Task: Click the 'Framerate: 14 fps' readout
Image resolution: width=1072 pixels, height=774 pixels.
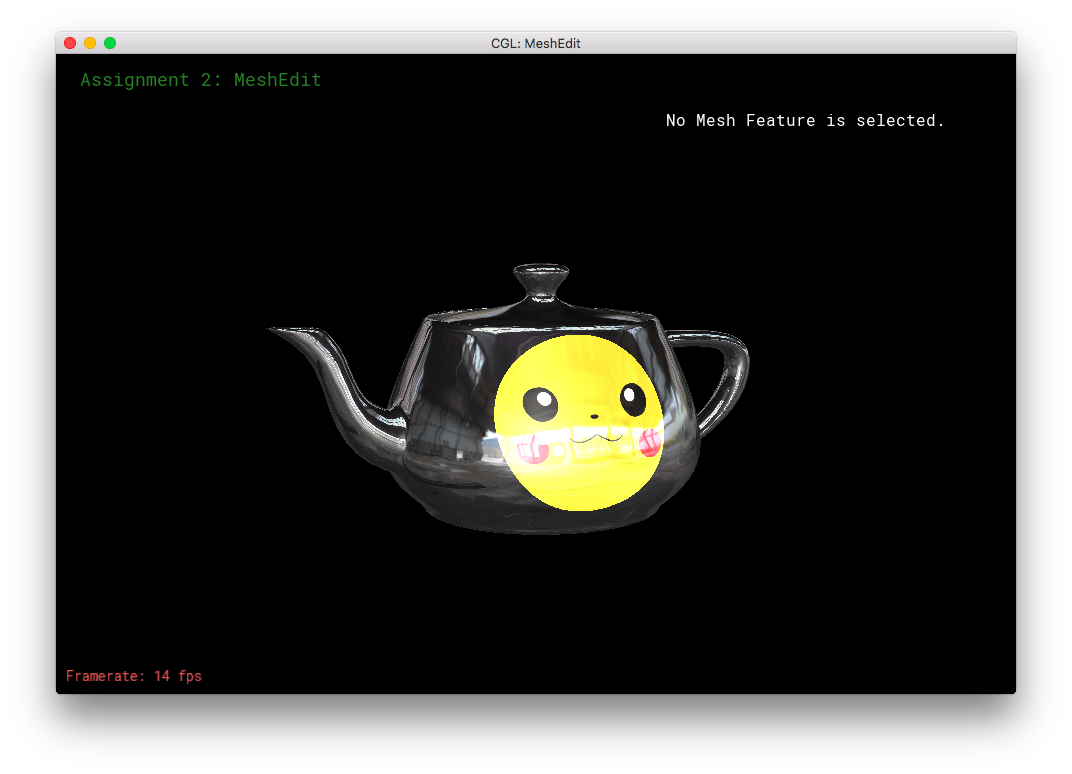Action: point(134,676)
